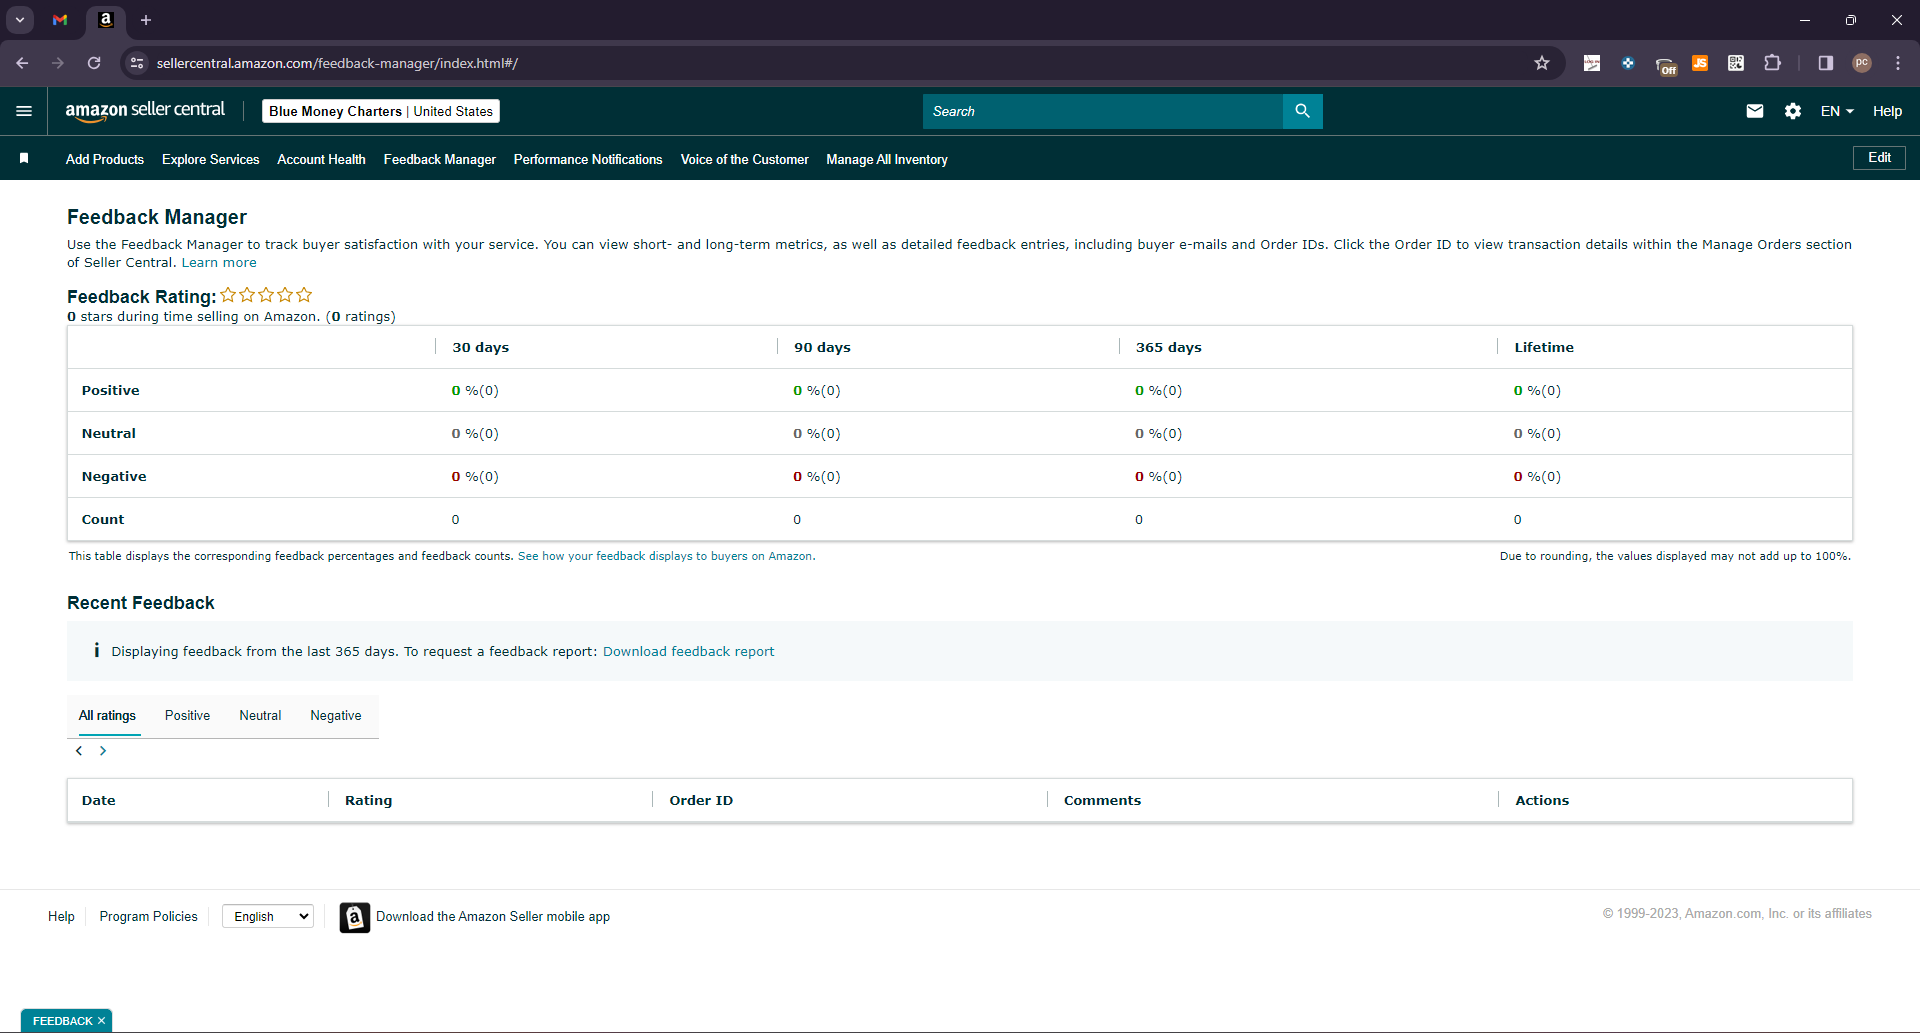The height and width of the screenshot is (1033, 1920).
Task: Click the '30 days' column header
Action: [x=480, y=347]
